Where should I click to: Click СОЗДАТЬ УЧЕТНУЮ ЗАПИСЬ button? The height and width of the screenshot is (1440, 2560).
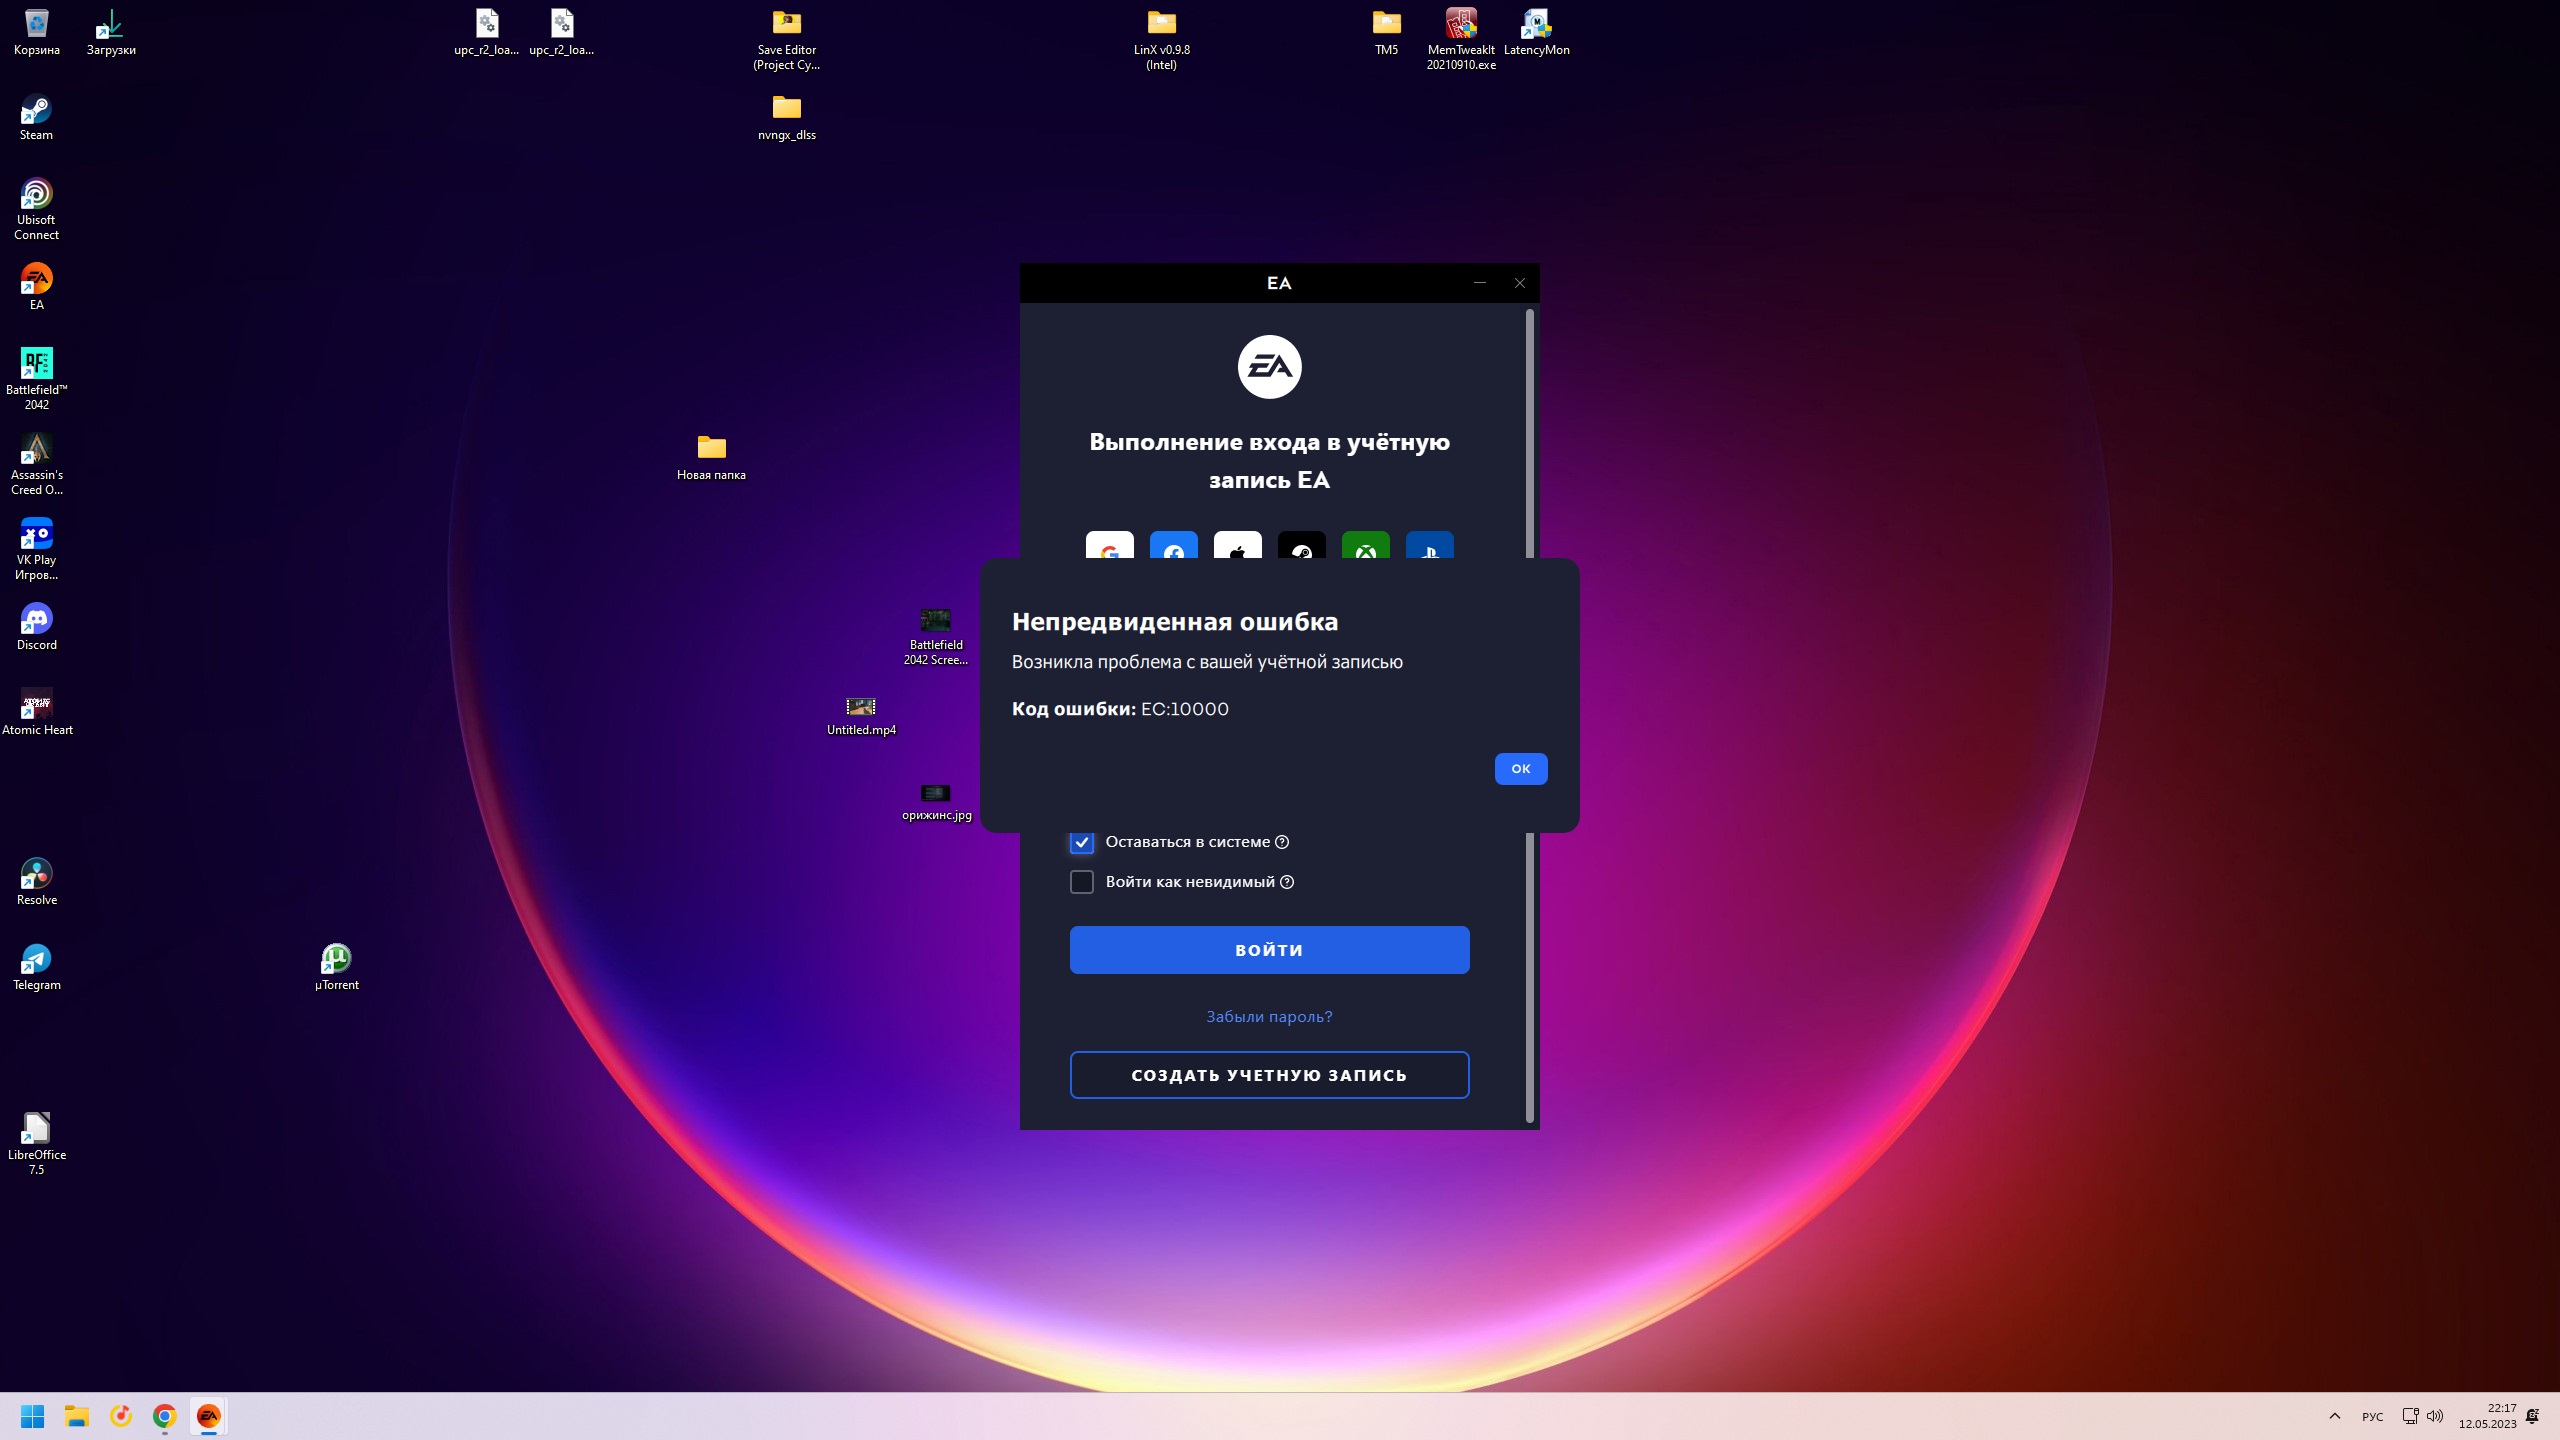(1269, 1075)
